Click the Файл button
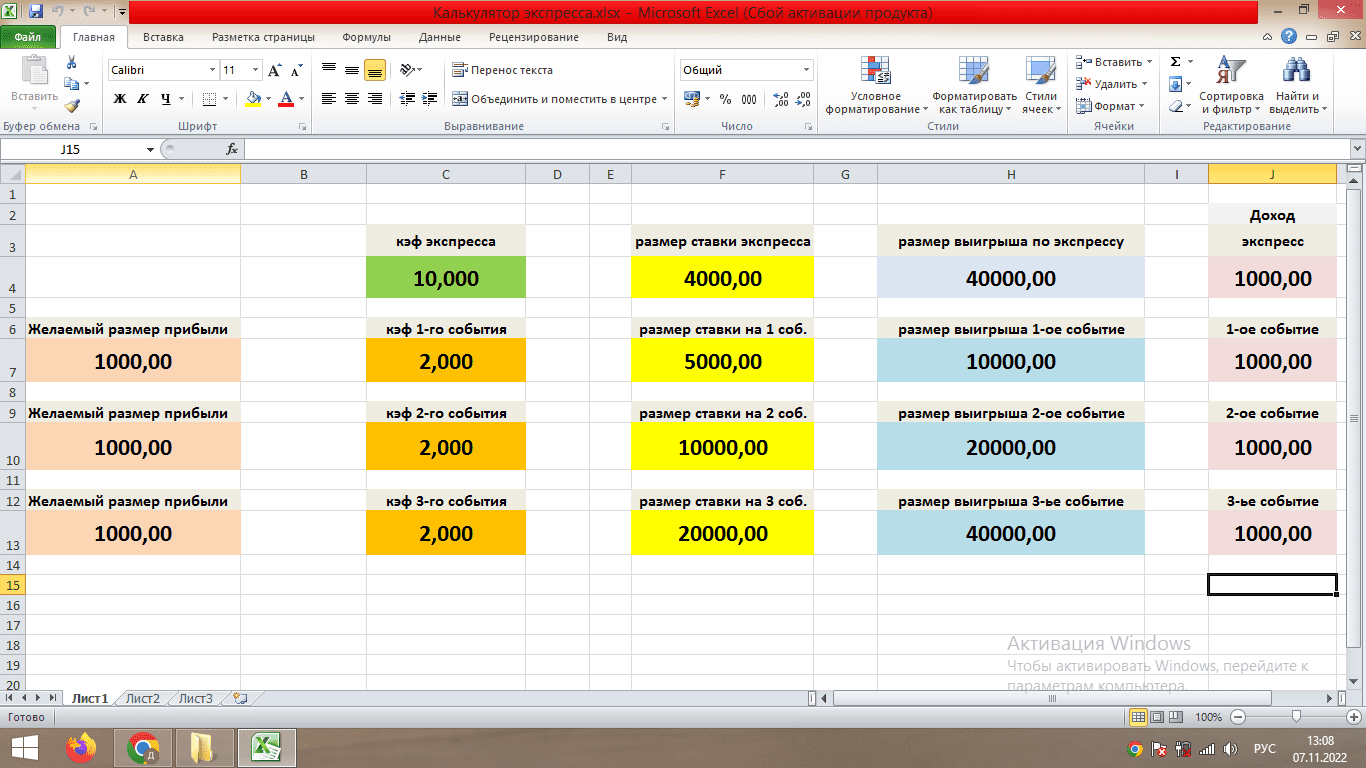 click(28, 37)
